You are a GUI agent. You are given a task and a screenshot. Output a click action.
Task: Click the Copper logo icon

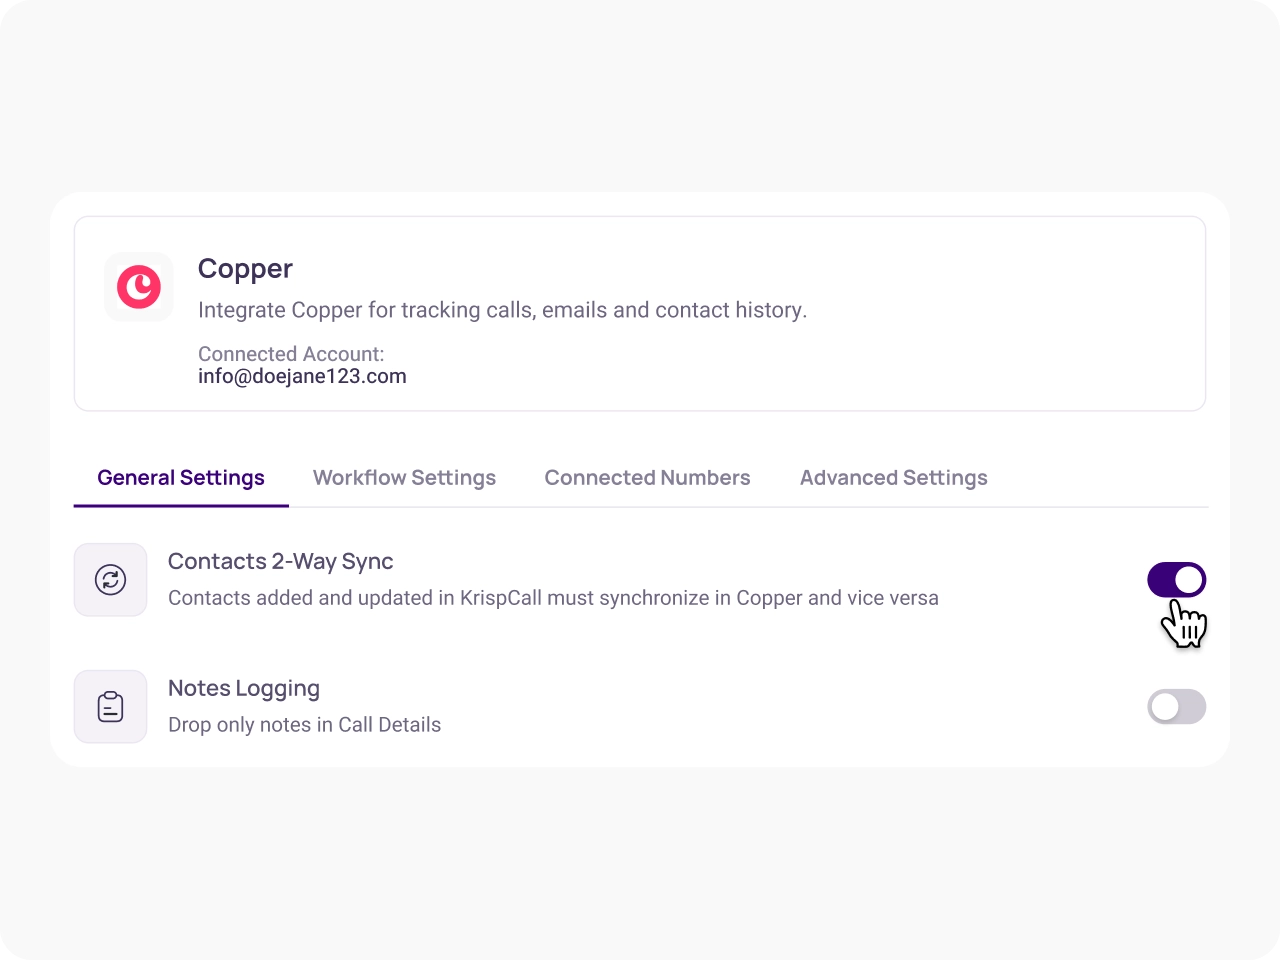[x=139, y=287]
